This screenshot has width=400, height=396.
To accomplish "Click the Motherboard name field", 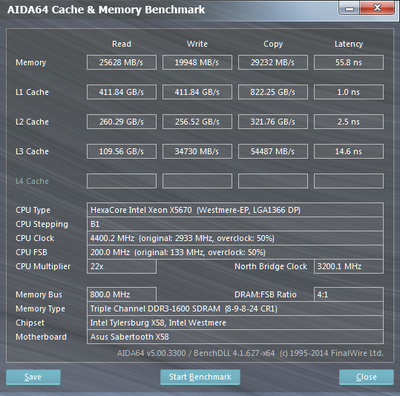I will (235, 337).
